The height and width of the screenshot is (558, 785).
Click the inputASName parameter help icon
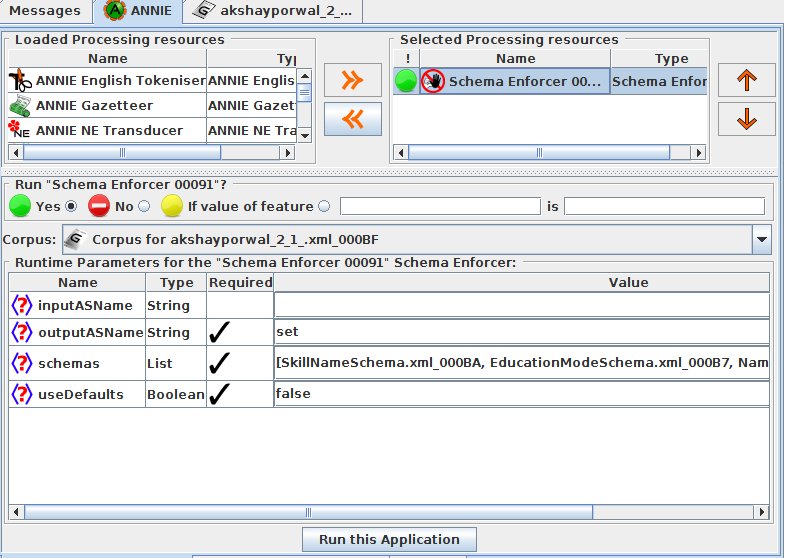point(22,305)
